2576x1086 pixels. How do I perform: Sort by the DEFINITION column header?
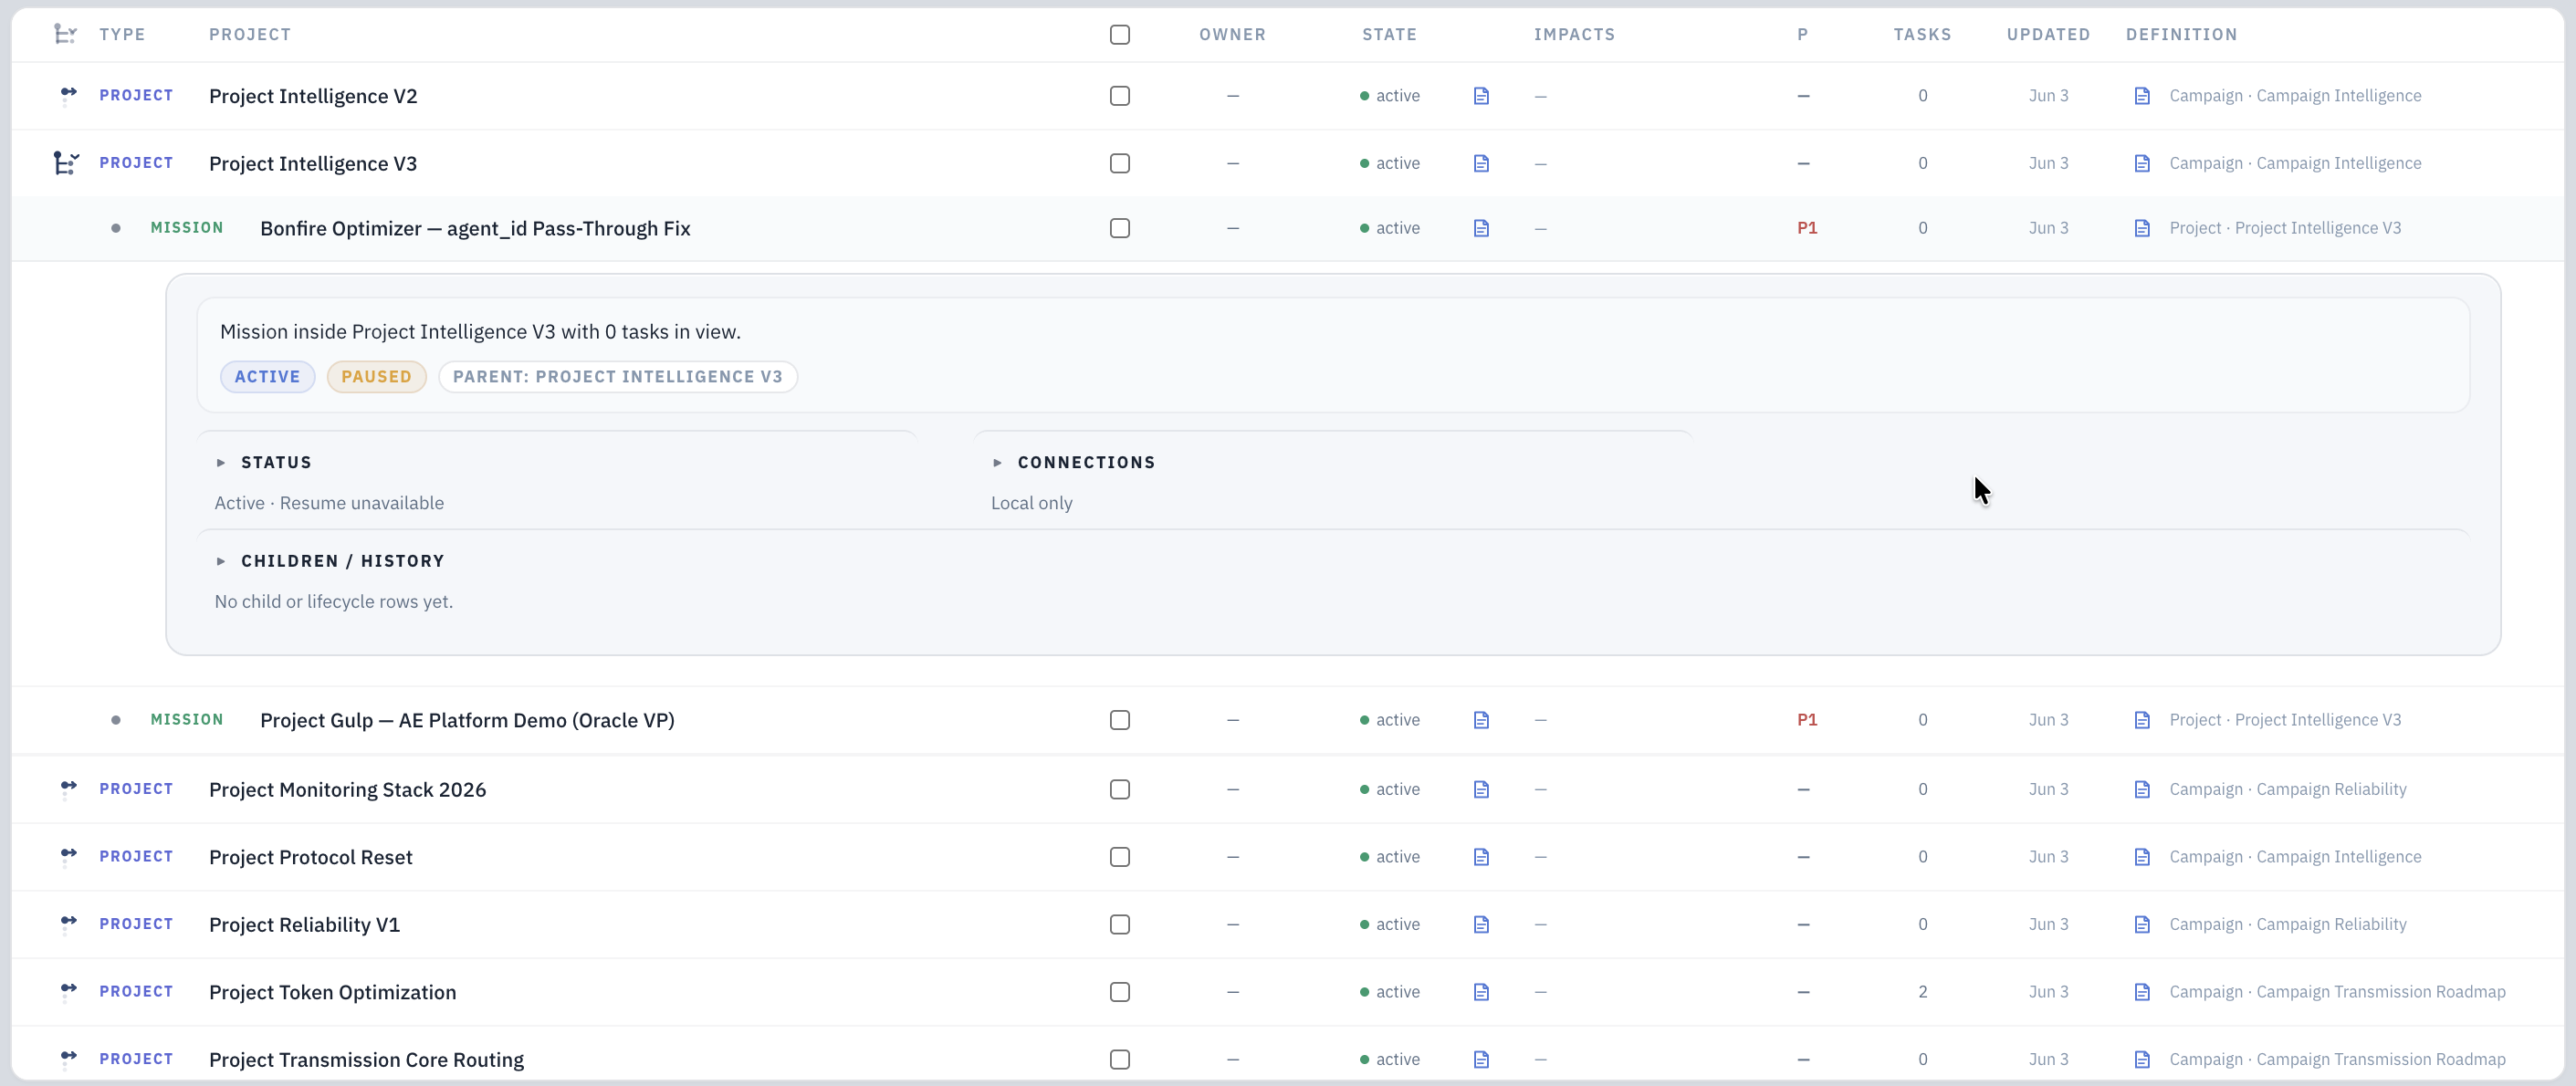(2181, 34)
